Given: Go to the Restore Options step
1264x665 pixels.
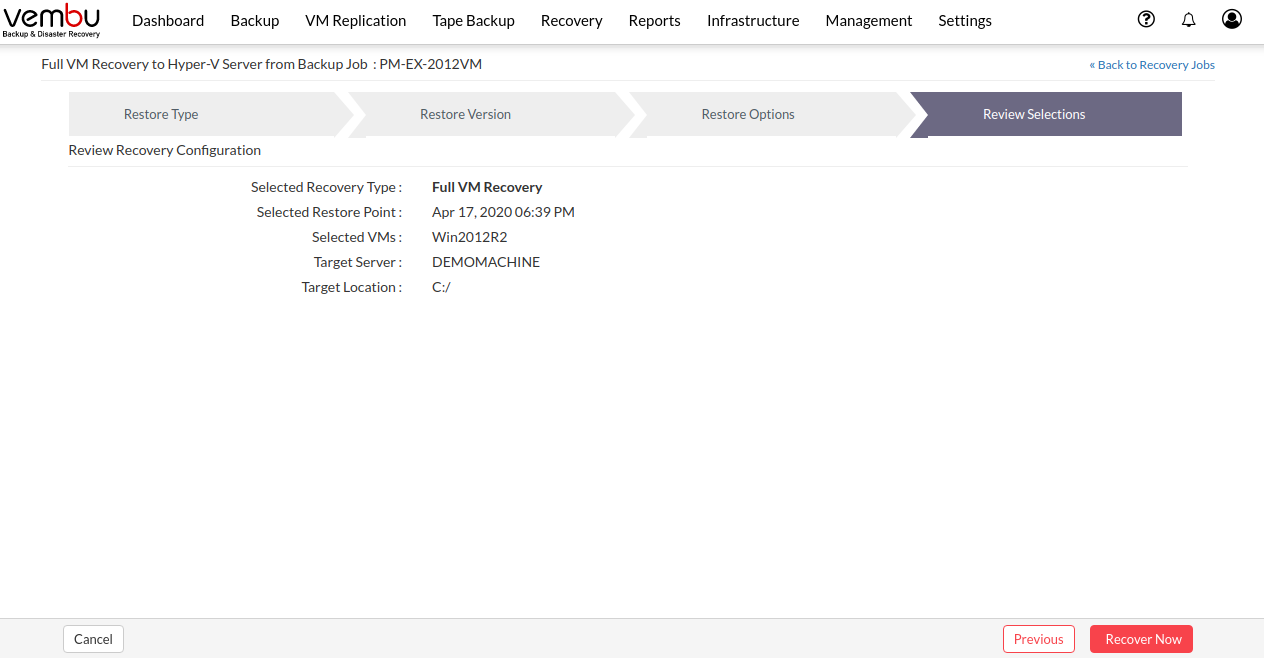Looking at the screenshot, I should tap(772, 114).
